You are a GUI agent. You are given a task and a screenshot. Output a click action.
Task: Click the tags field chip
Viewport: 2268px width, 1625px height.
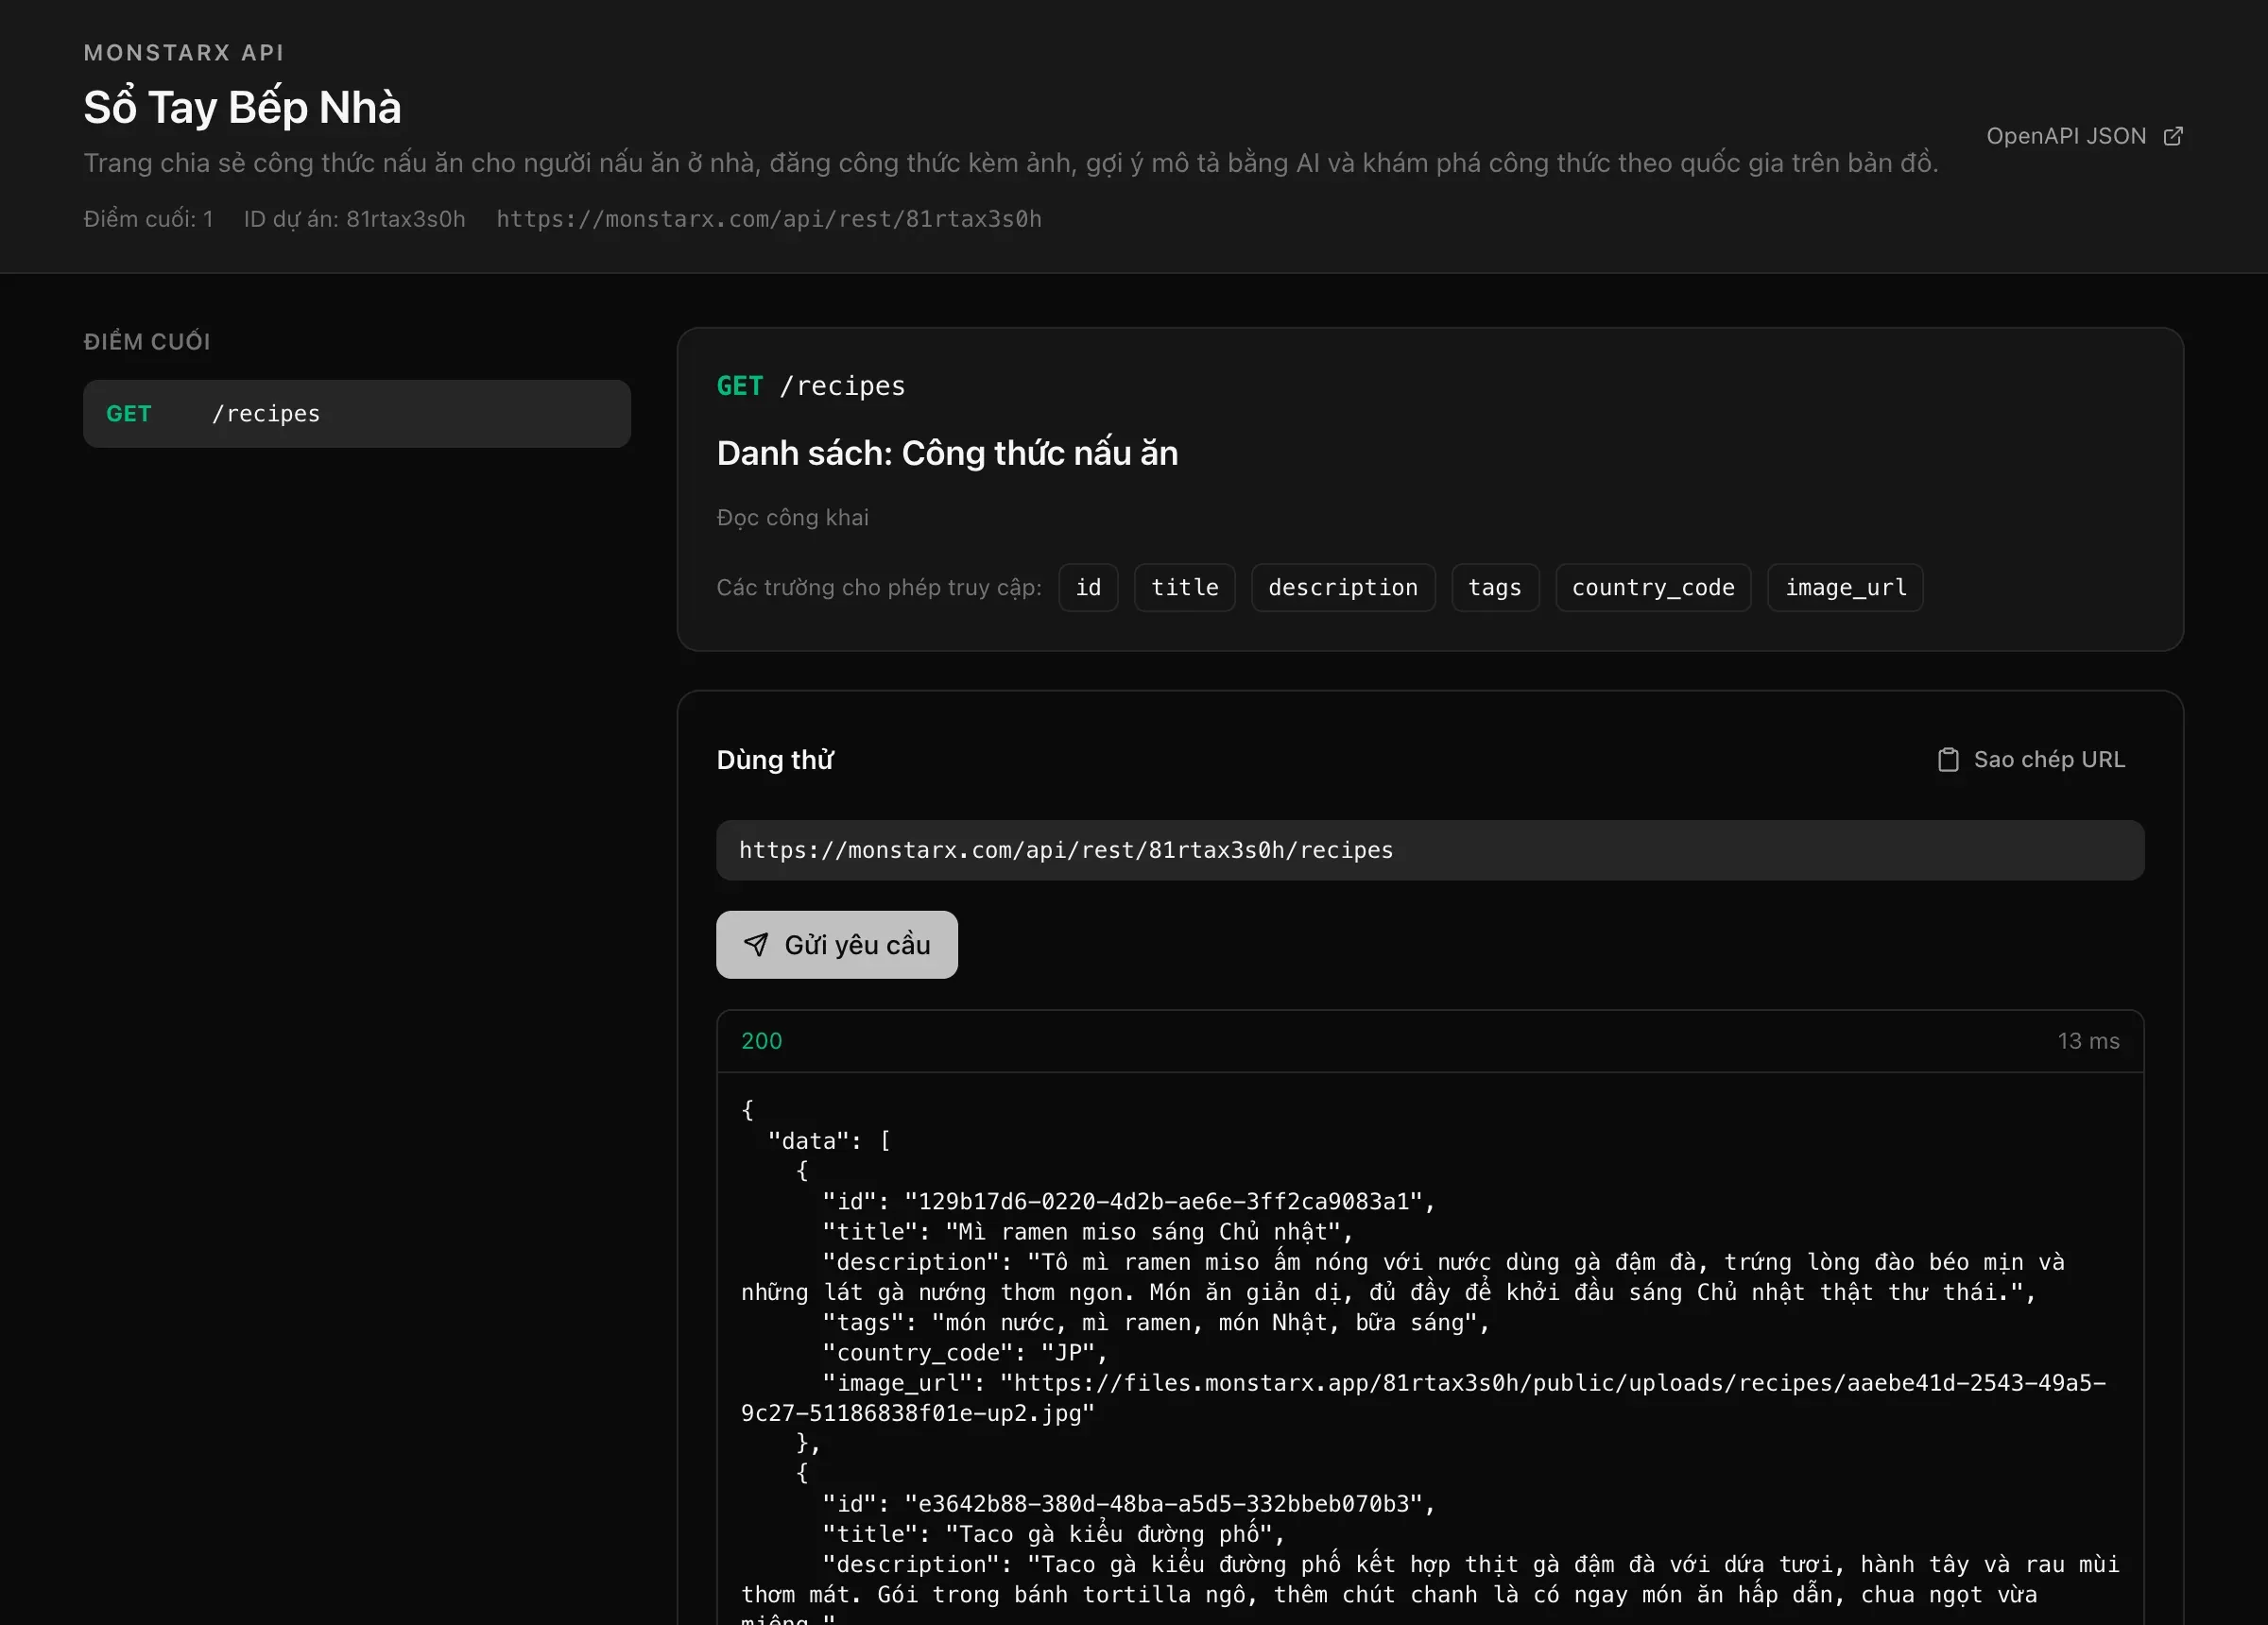[1495, 588]
